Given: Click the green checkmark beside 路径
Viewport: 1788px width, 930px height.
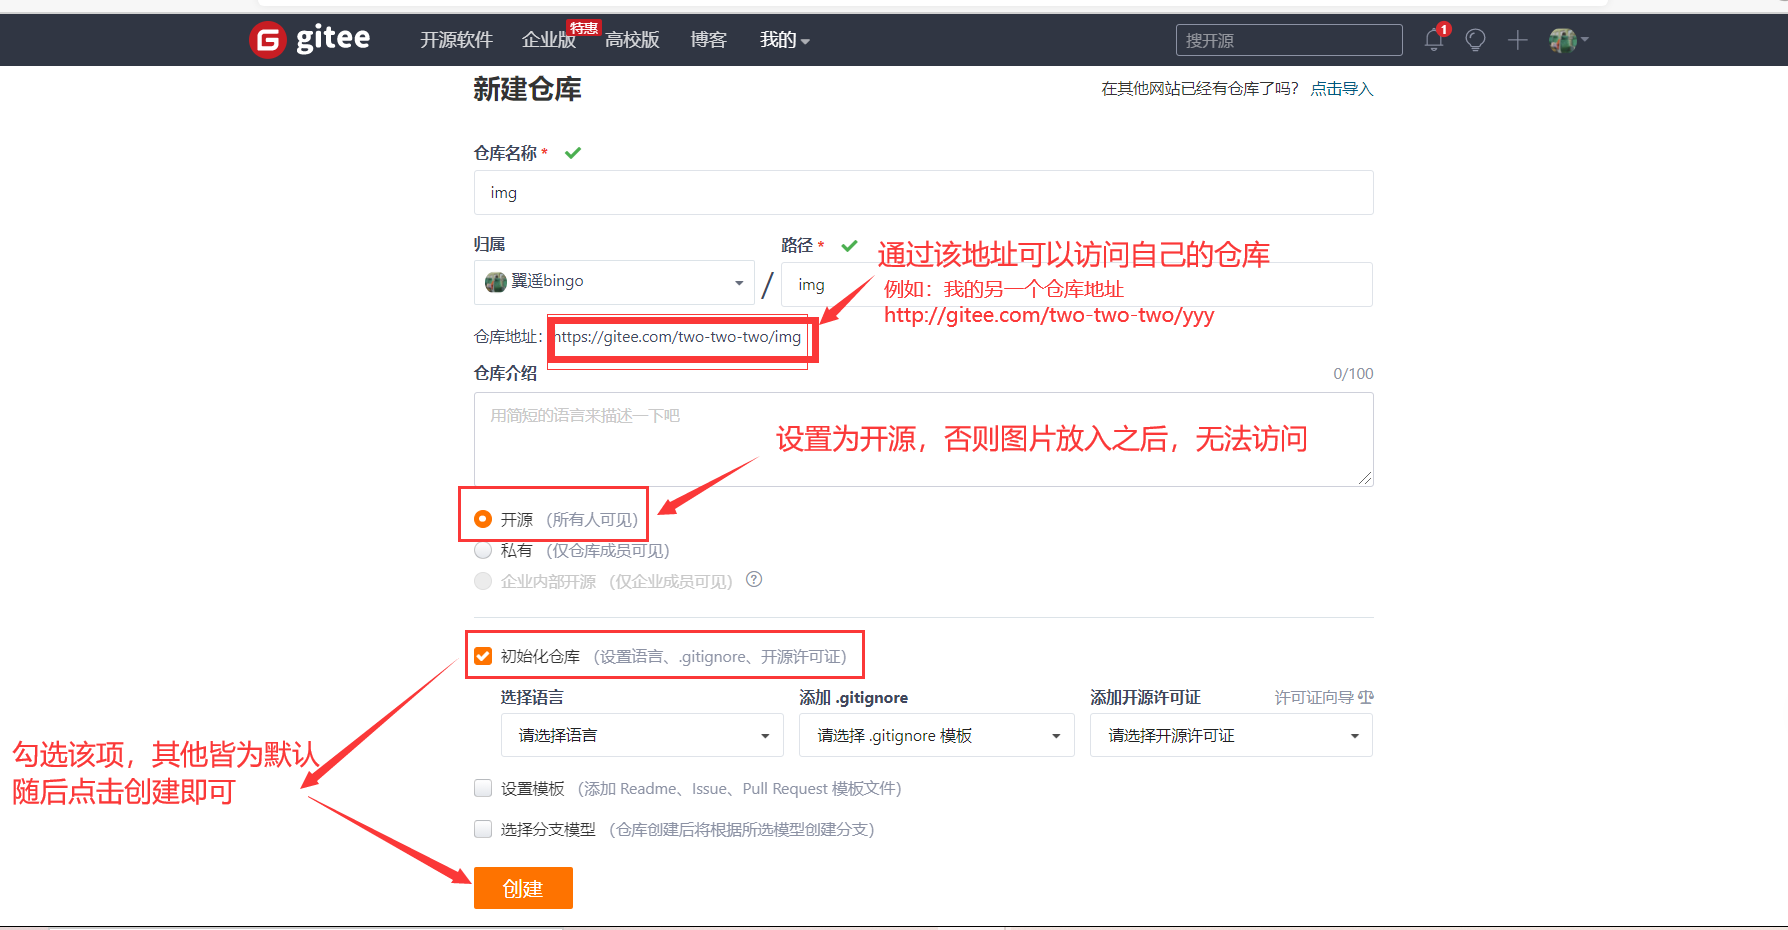Looking at the screenshot, I should point(849,245).
